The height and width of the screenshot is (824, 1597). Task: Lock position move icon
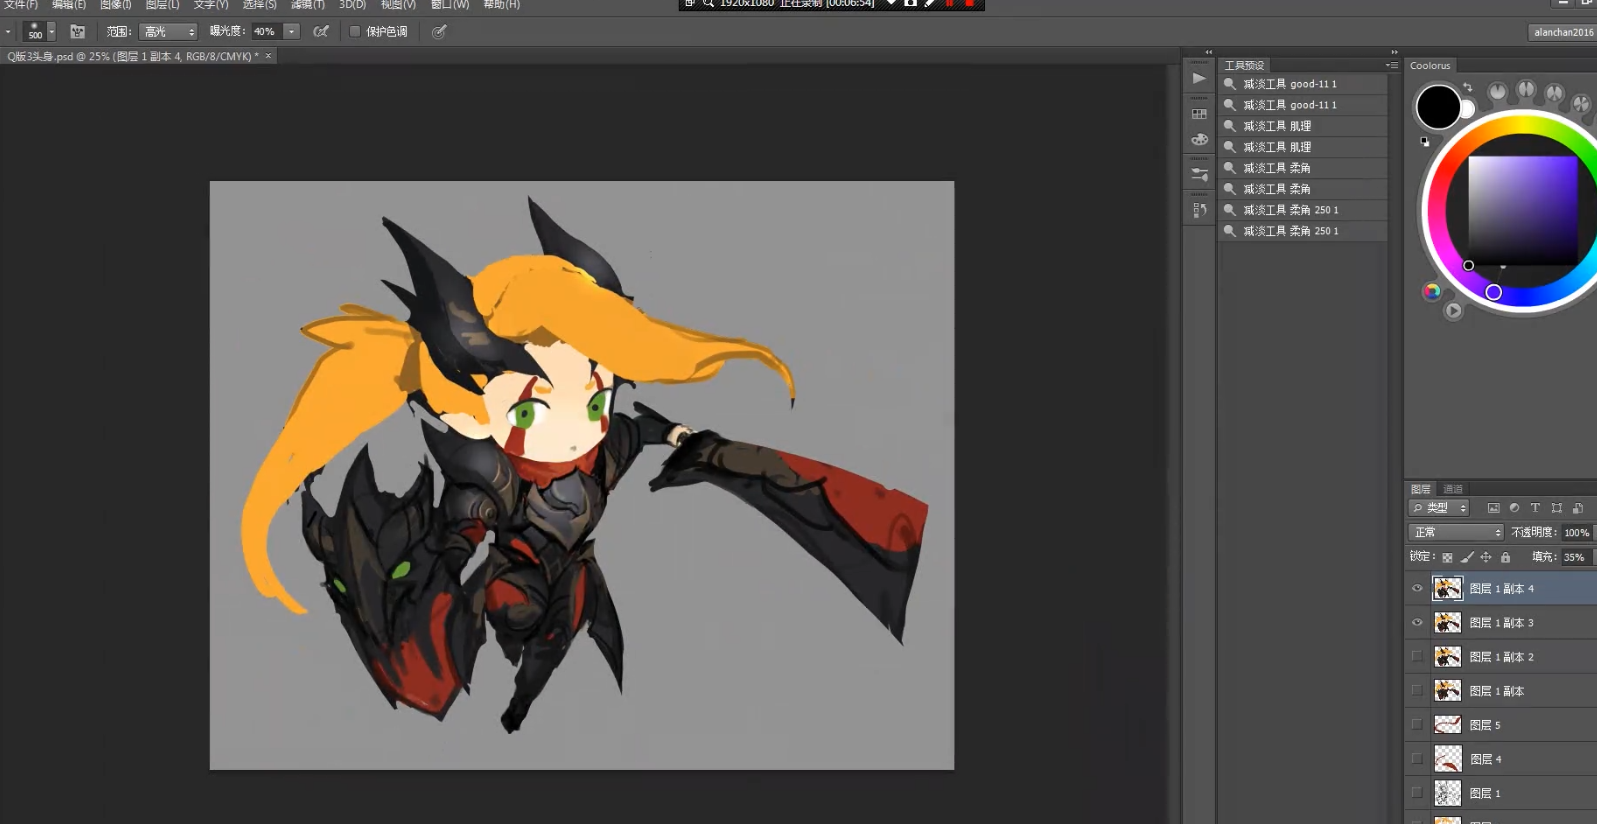1486,557
